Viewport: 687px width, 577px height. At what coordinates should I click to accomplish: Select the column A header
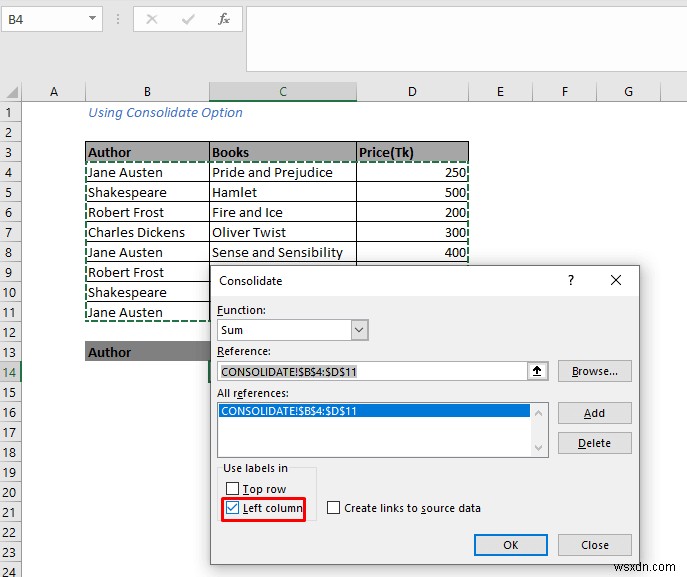click(53, 92)
